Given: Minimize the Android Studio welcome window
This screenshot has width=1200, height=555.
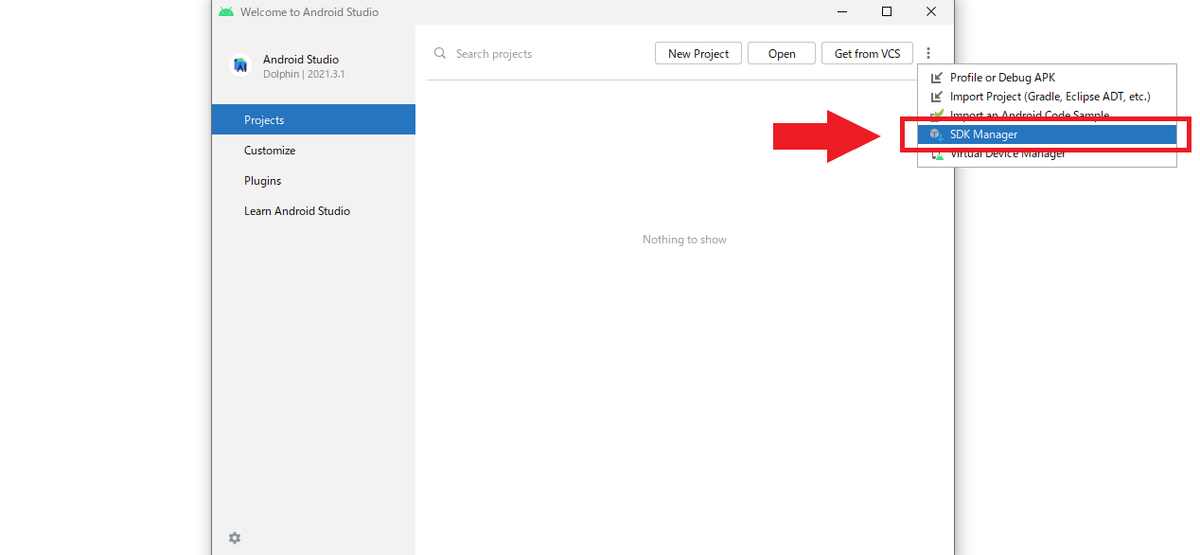Looking at the screenshot, I should point(842,12).
